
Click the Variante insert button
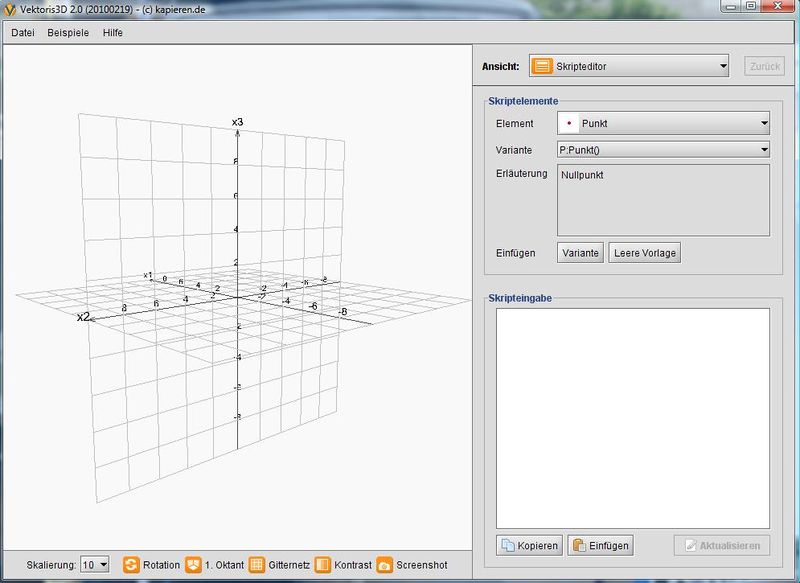pyautogui.click(x=580, y=253)
